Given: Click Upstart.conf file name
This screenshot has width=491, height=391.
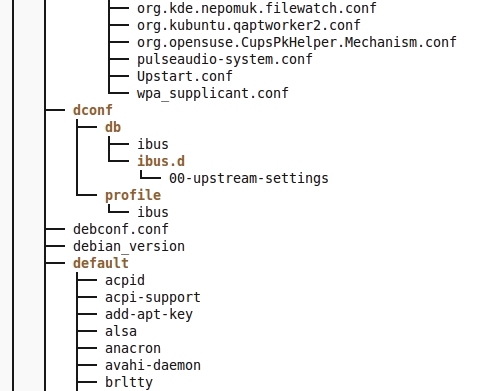Looking at the screenshot, I should tap(185, 77).
